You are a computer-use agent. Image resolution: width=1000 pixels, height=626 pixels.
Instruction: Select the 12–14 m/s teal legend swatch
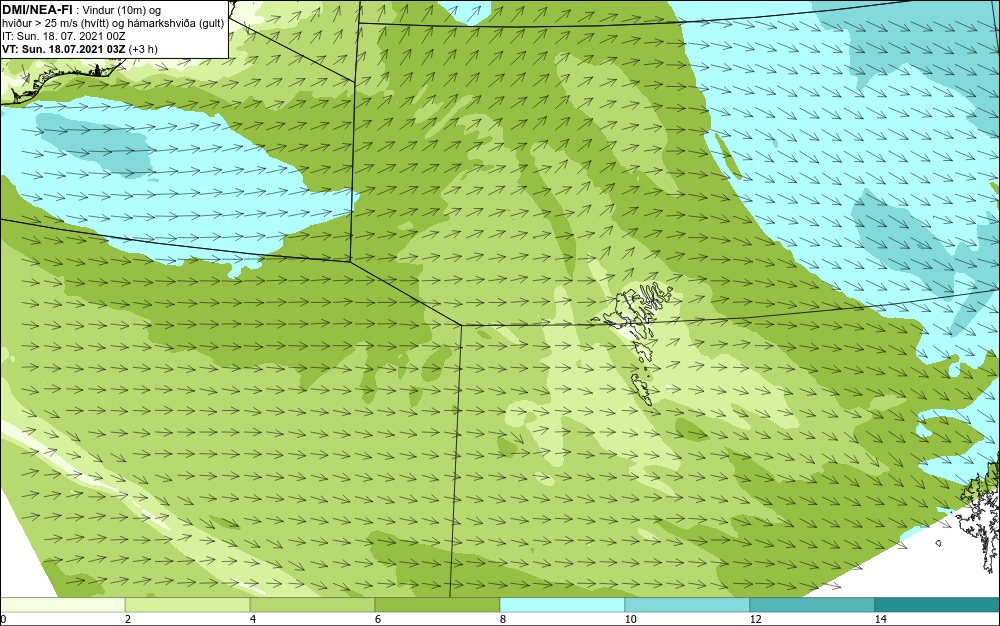(812, 604)
